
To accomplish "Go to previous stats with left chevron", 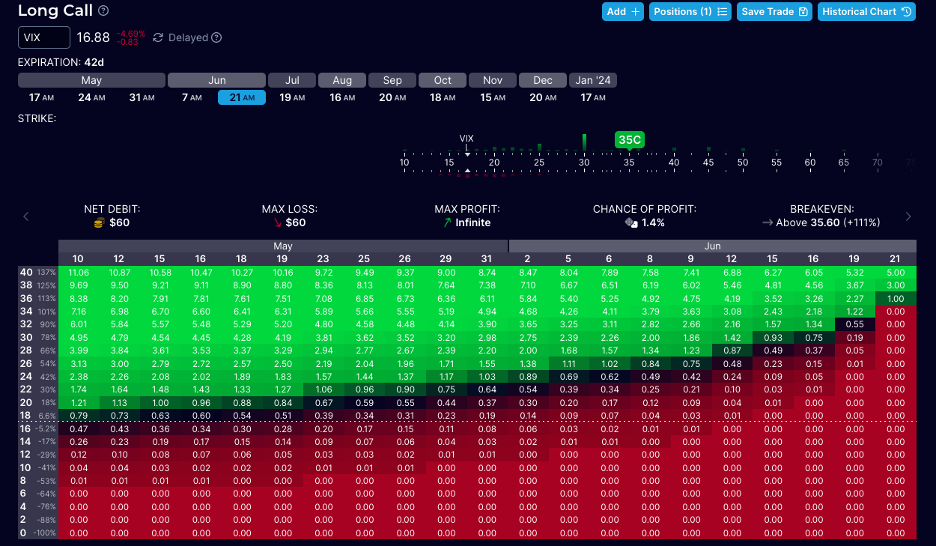I will click(26, 217).
